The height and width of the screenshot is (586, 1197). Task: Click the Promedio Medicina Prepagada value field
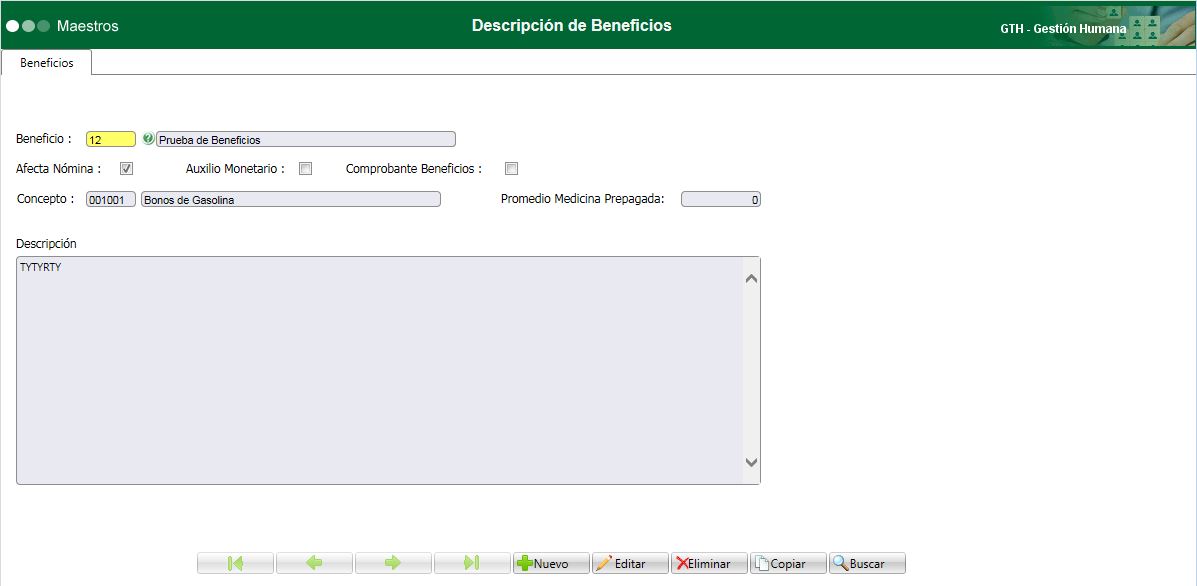click(x=721, y=200)
